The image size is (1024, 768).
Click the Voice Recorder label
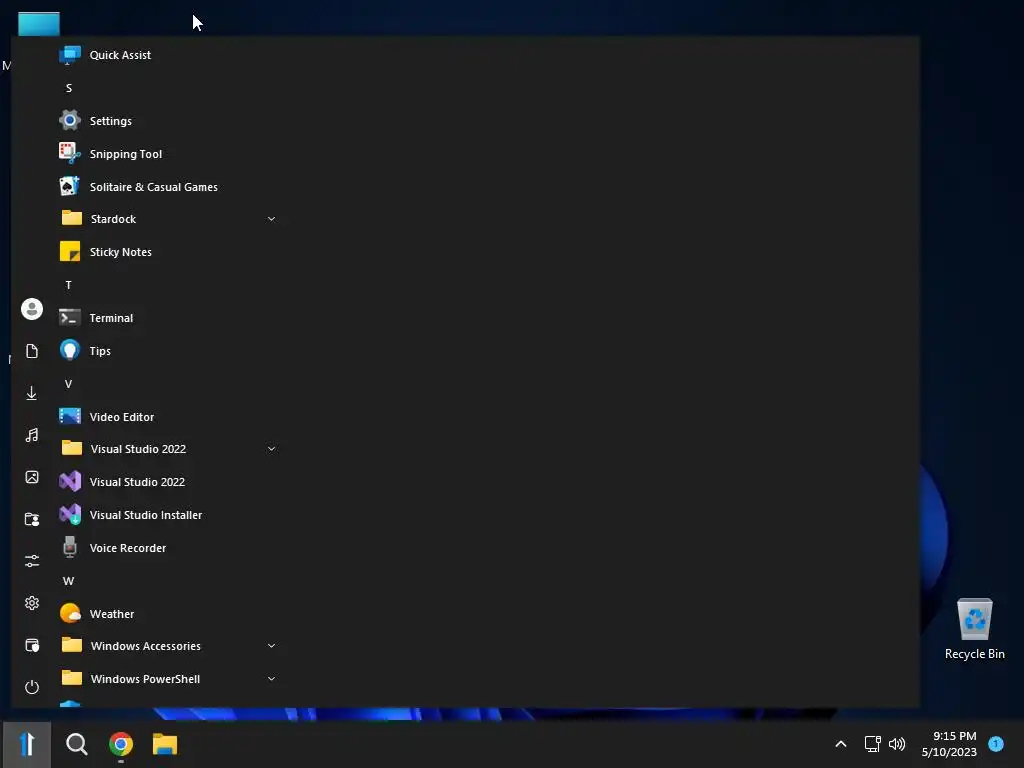tap(127, 548)
